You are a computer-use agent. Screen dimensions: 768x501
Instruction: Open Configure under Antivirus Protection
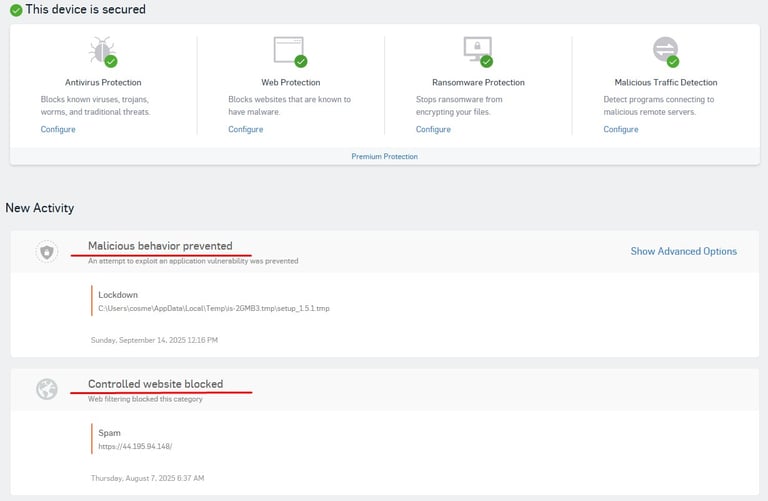point(58,129)
